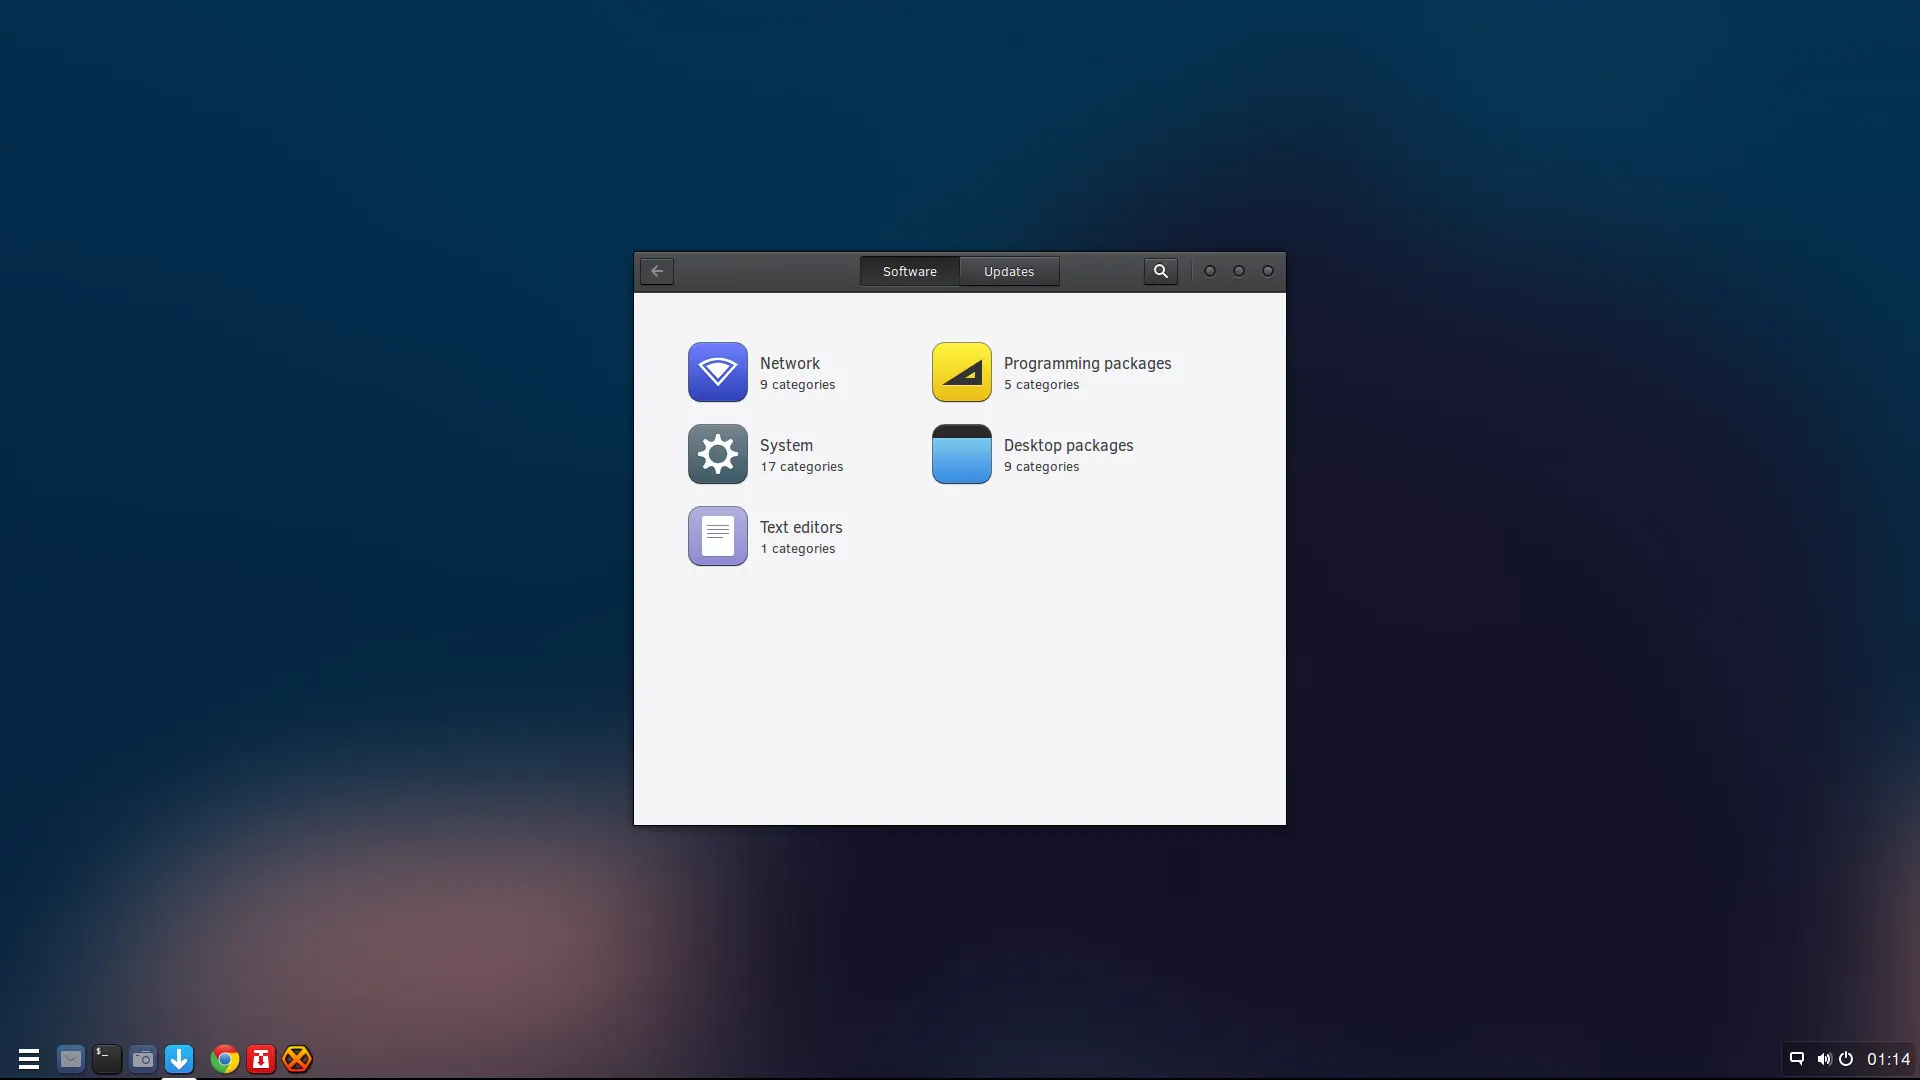Switch to the Software tab
The width and height of the screenshot is (1920, 1080).
pyautogui.click(x=909, y=271)
